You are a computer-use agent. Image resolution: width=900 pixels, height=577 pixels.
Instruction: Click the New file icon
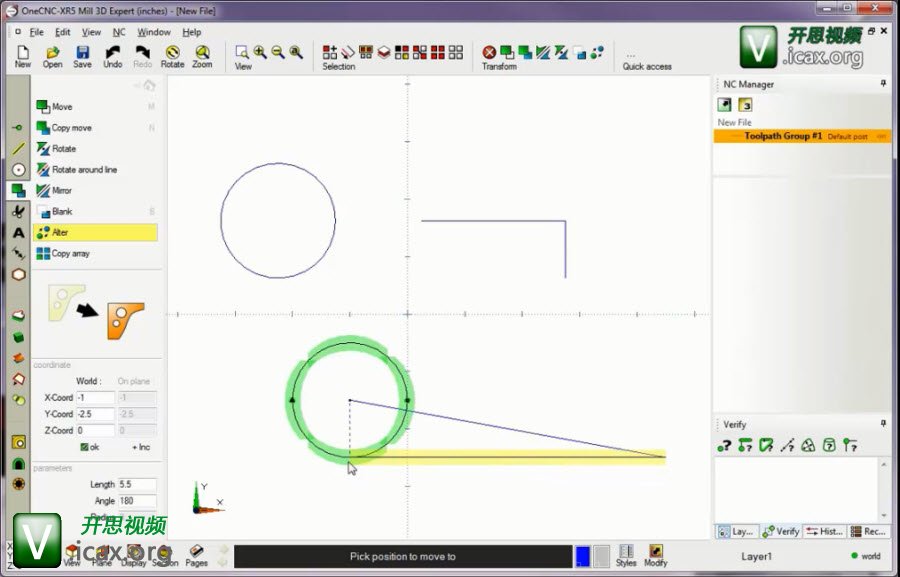pos(22,54)
